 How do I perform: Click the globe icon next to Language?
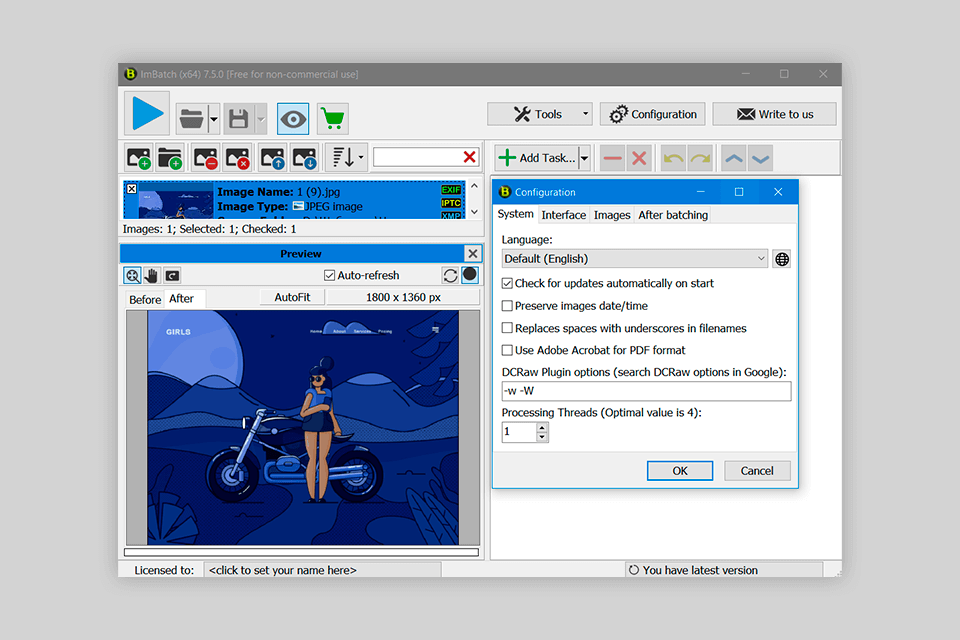782,259
